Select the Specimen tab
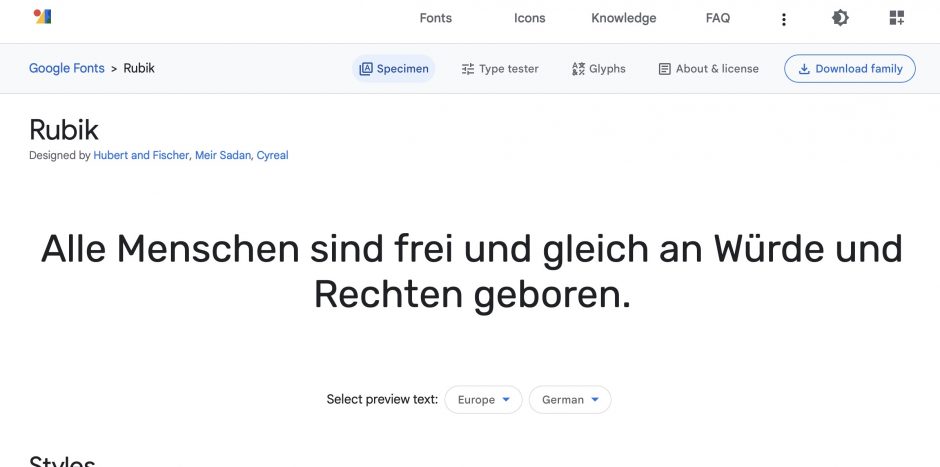Image resolution: width=940 pixels, height=467 pixels. click(x=393, y=69)
